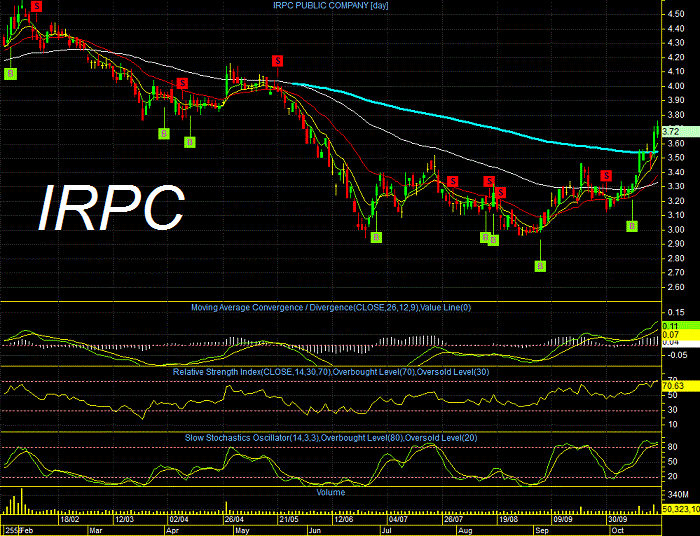
Task: Click the 26/07 date label
Action: coord(453,519)
